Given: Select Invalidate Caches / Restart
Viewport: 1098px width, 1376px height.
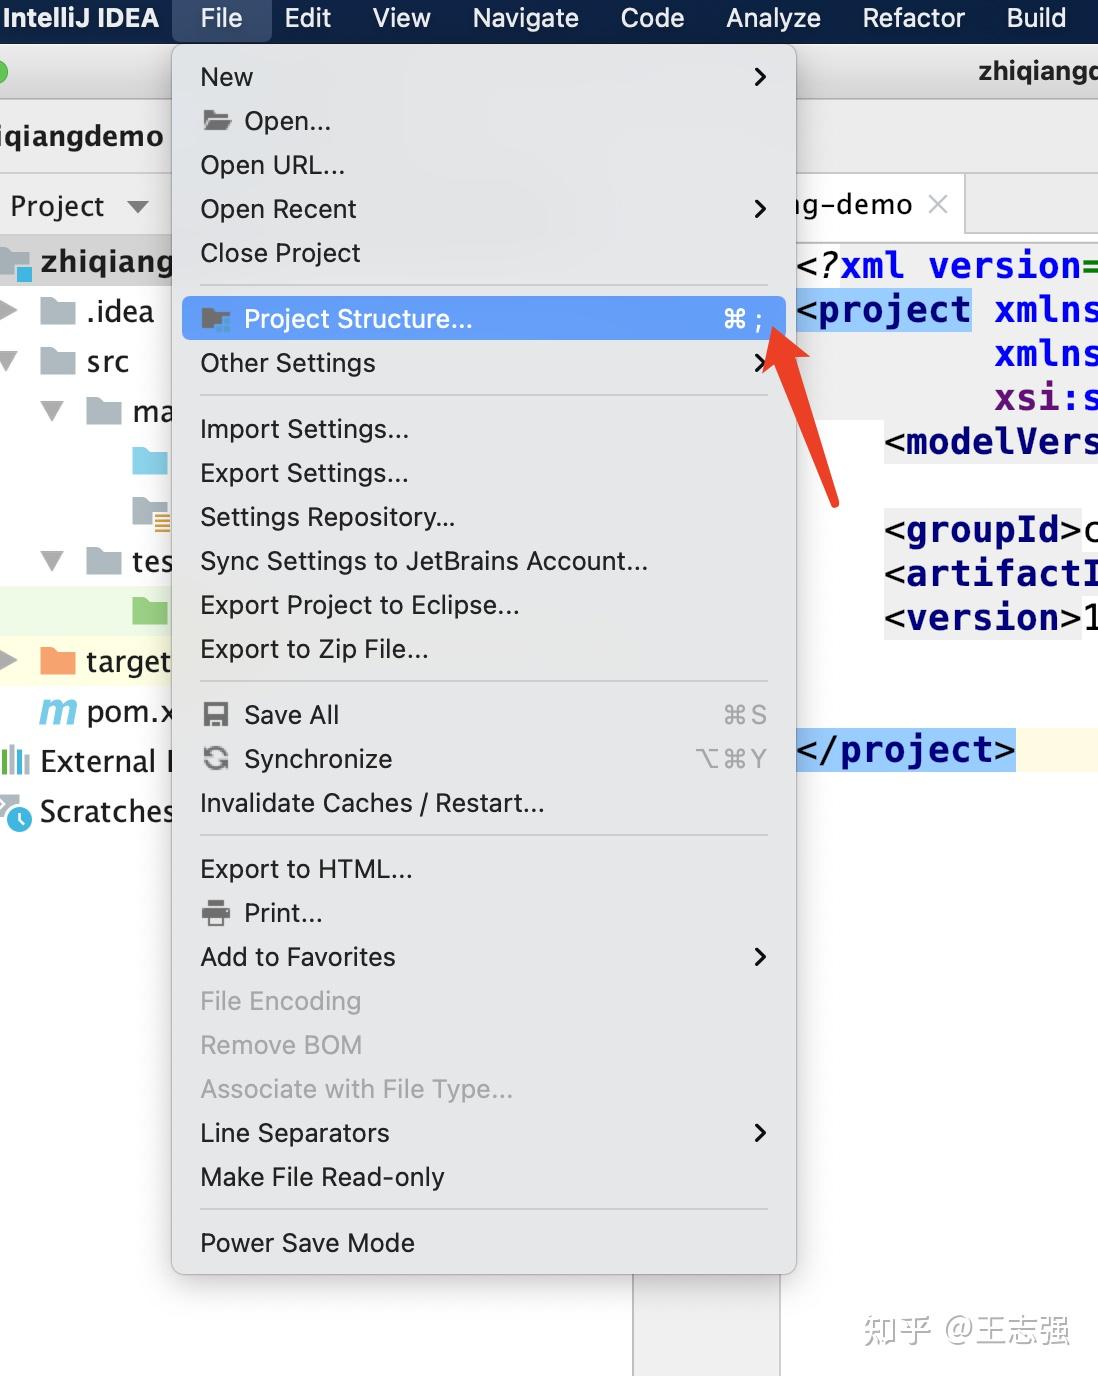Looking at the screenshot, I should click(x=372, y=803).
